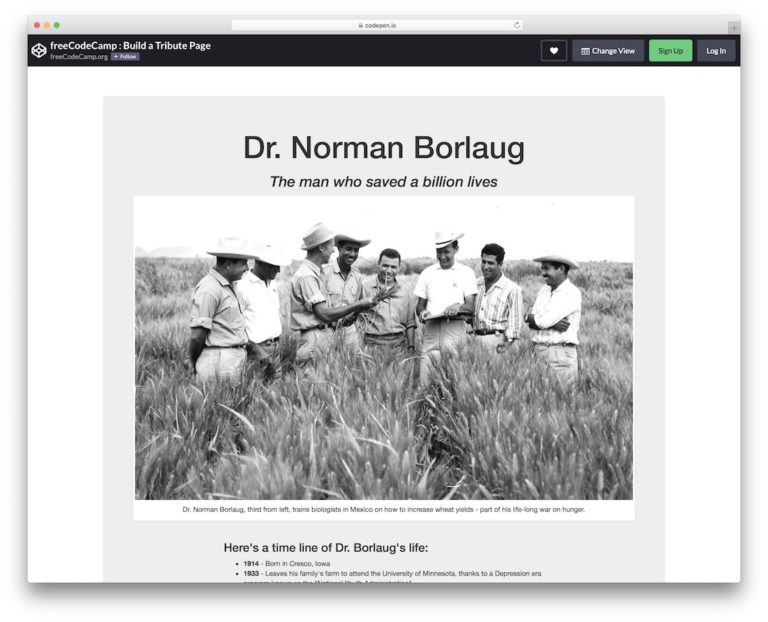Minimize the window using yellow button
768x622 pixels.
(47, 25)
